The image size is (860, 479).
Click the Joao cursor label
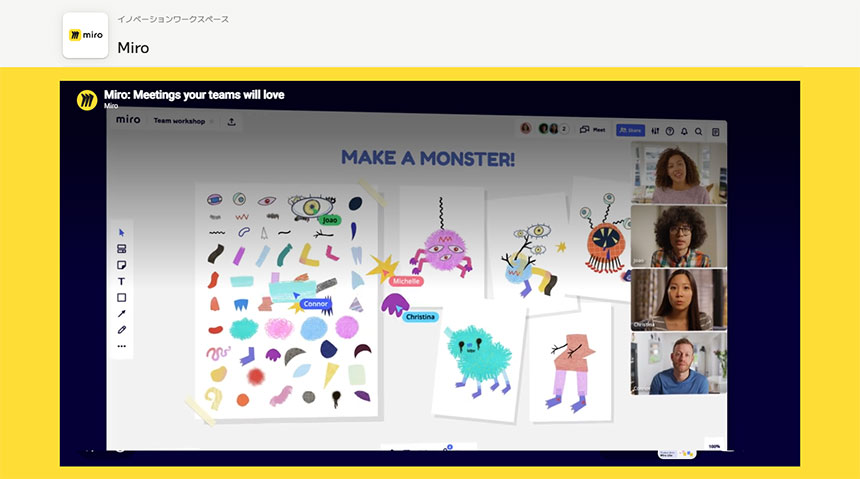(x=330, y=220)
